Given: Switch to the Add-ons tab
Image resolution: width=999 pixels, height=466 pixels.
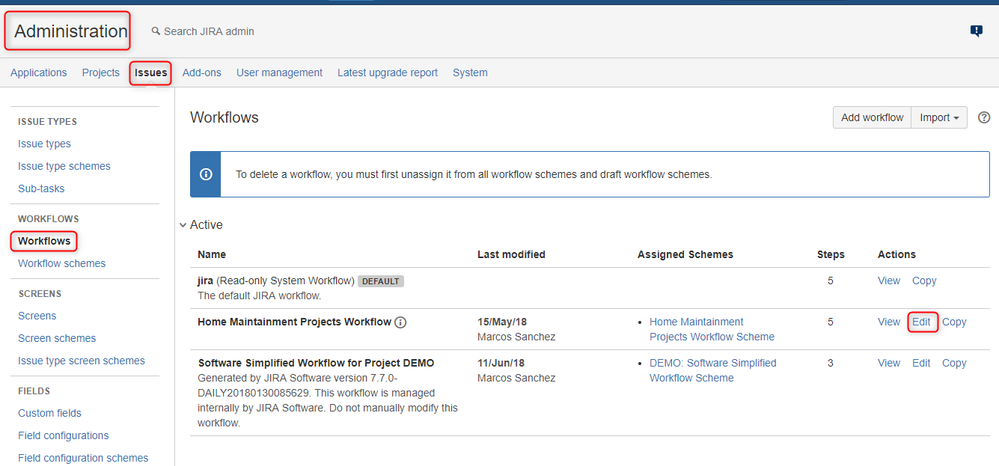Looking at the screenshot, I should click(x=201, y=73).
